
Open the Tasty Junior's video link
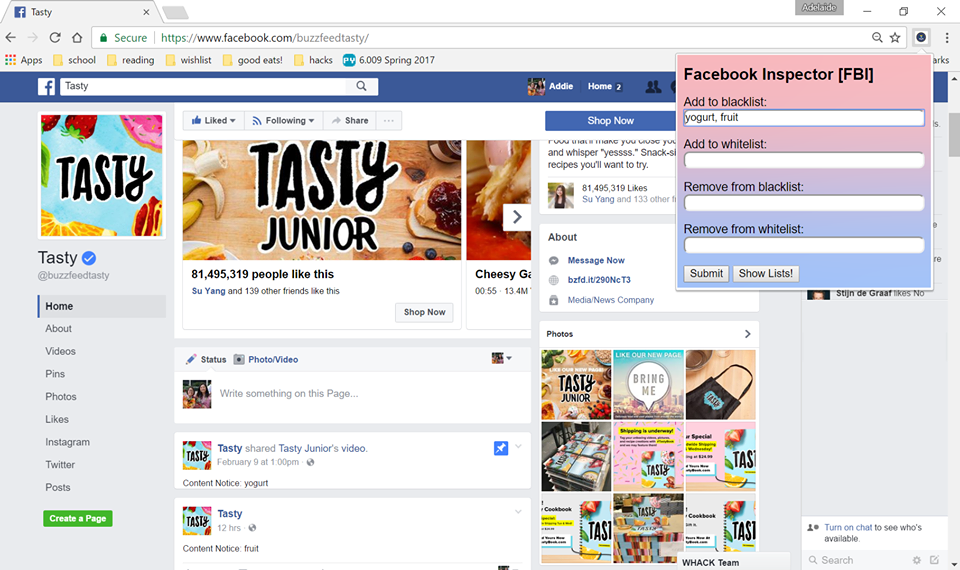(x=323, y=448)
